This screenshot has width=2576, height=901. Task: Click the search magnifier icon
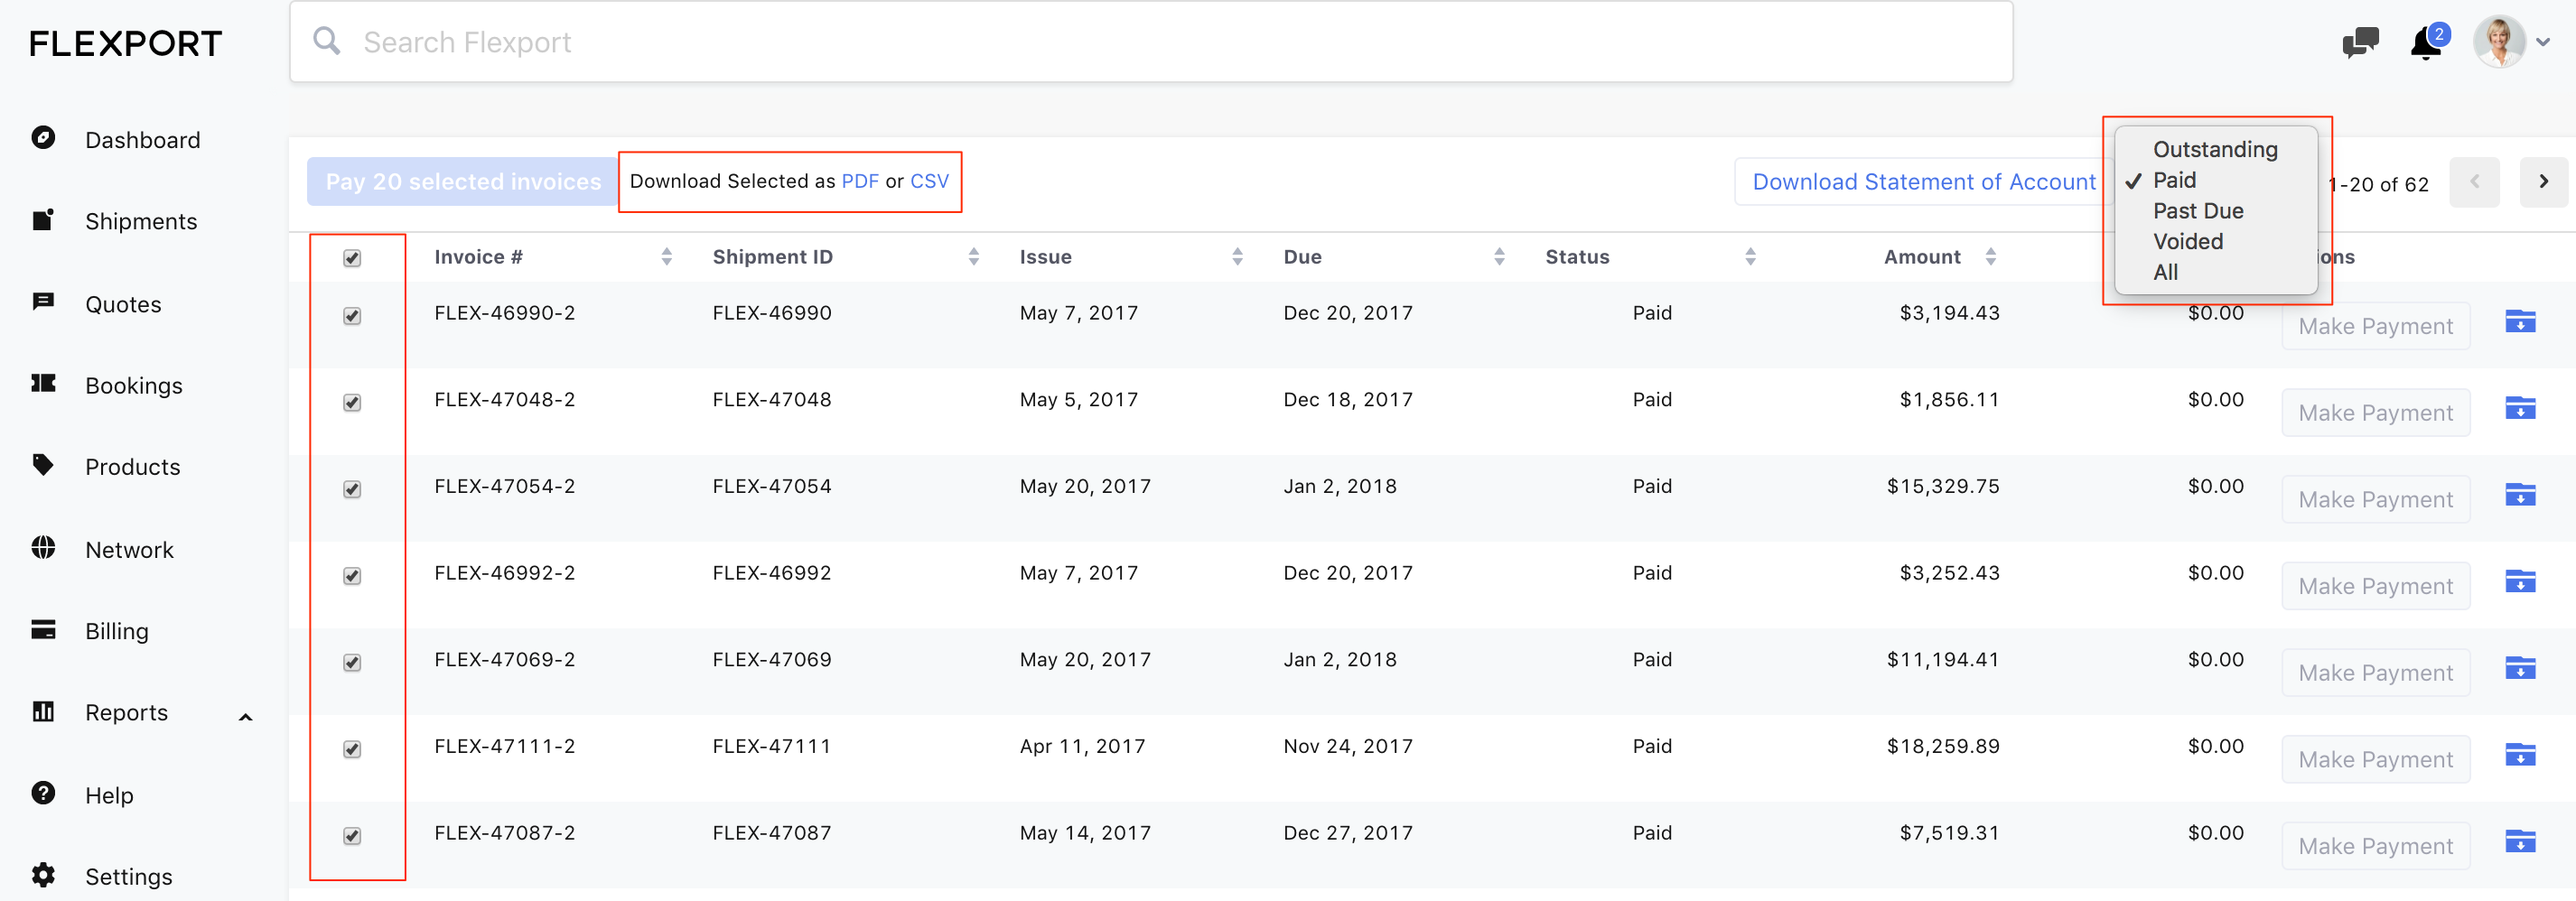point(326,41)
